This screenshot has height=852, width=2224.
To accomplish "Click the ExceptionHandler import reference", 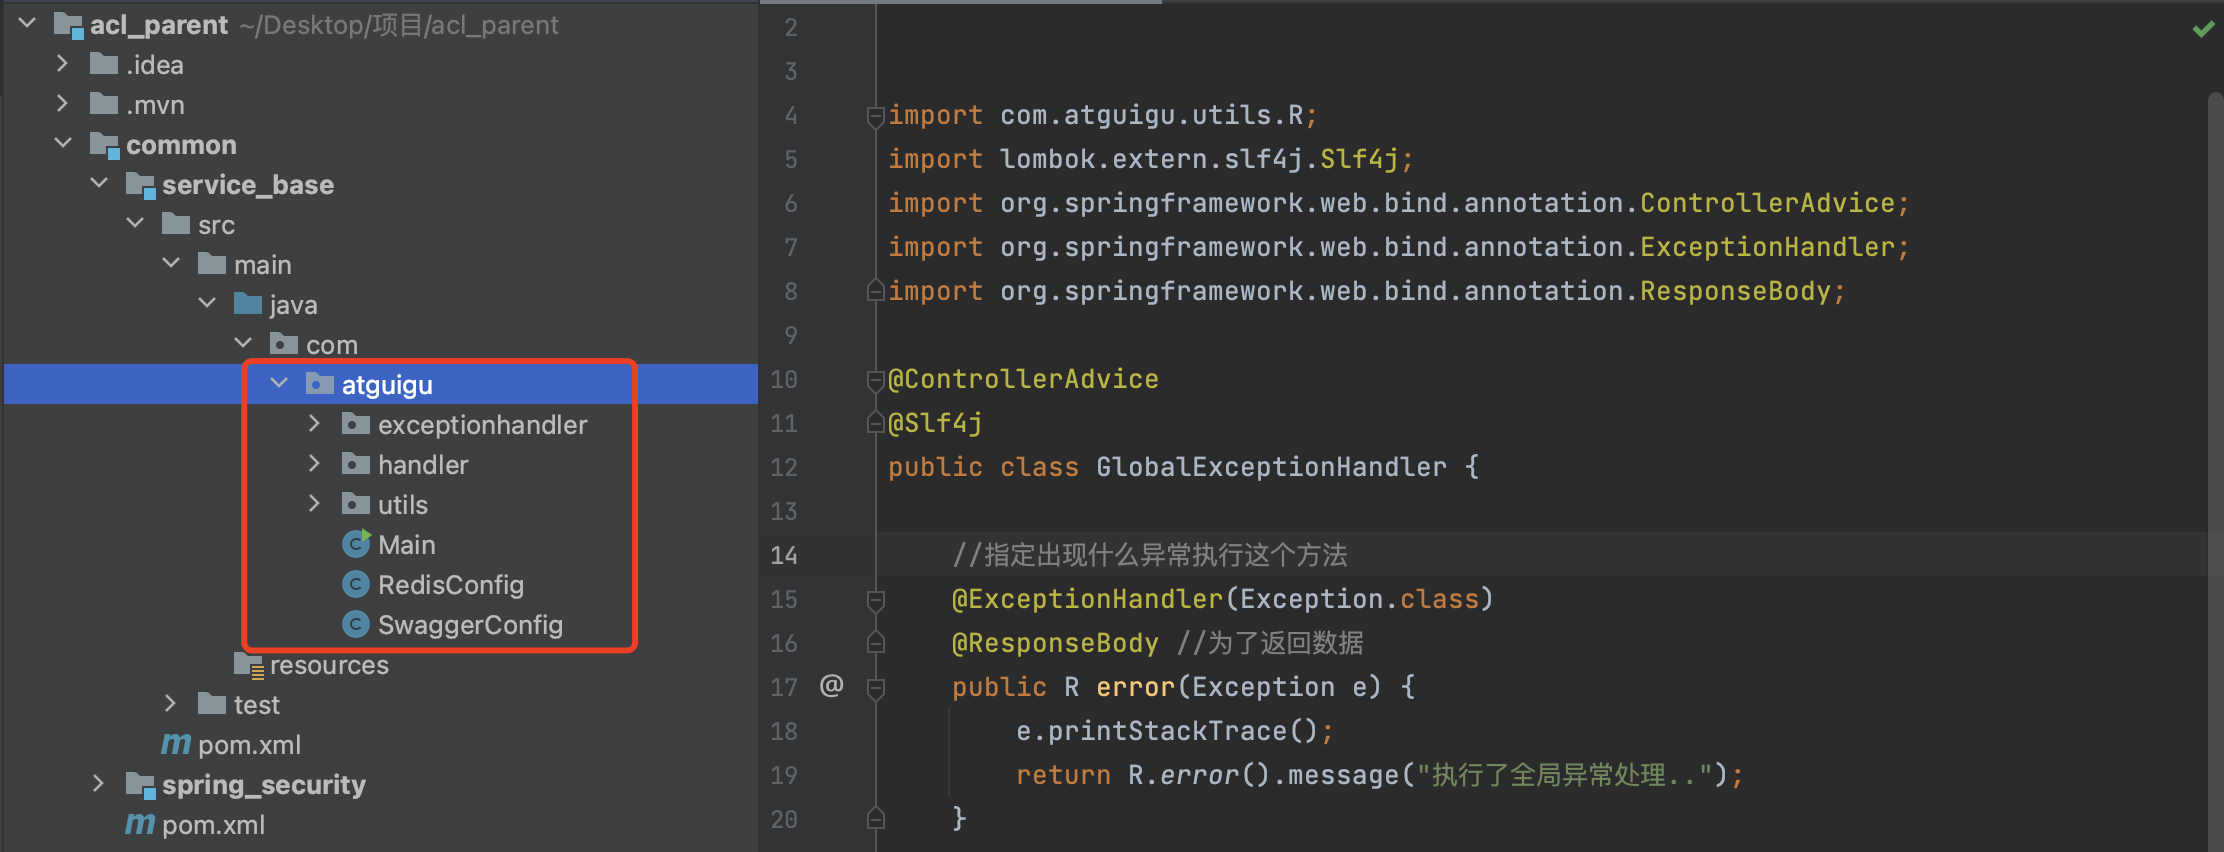I will 1767,247.
